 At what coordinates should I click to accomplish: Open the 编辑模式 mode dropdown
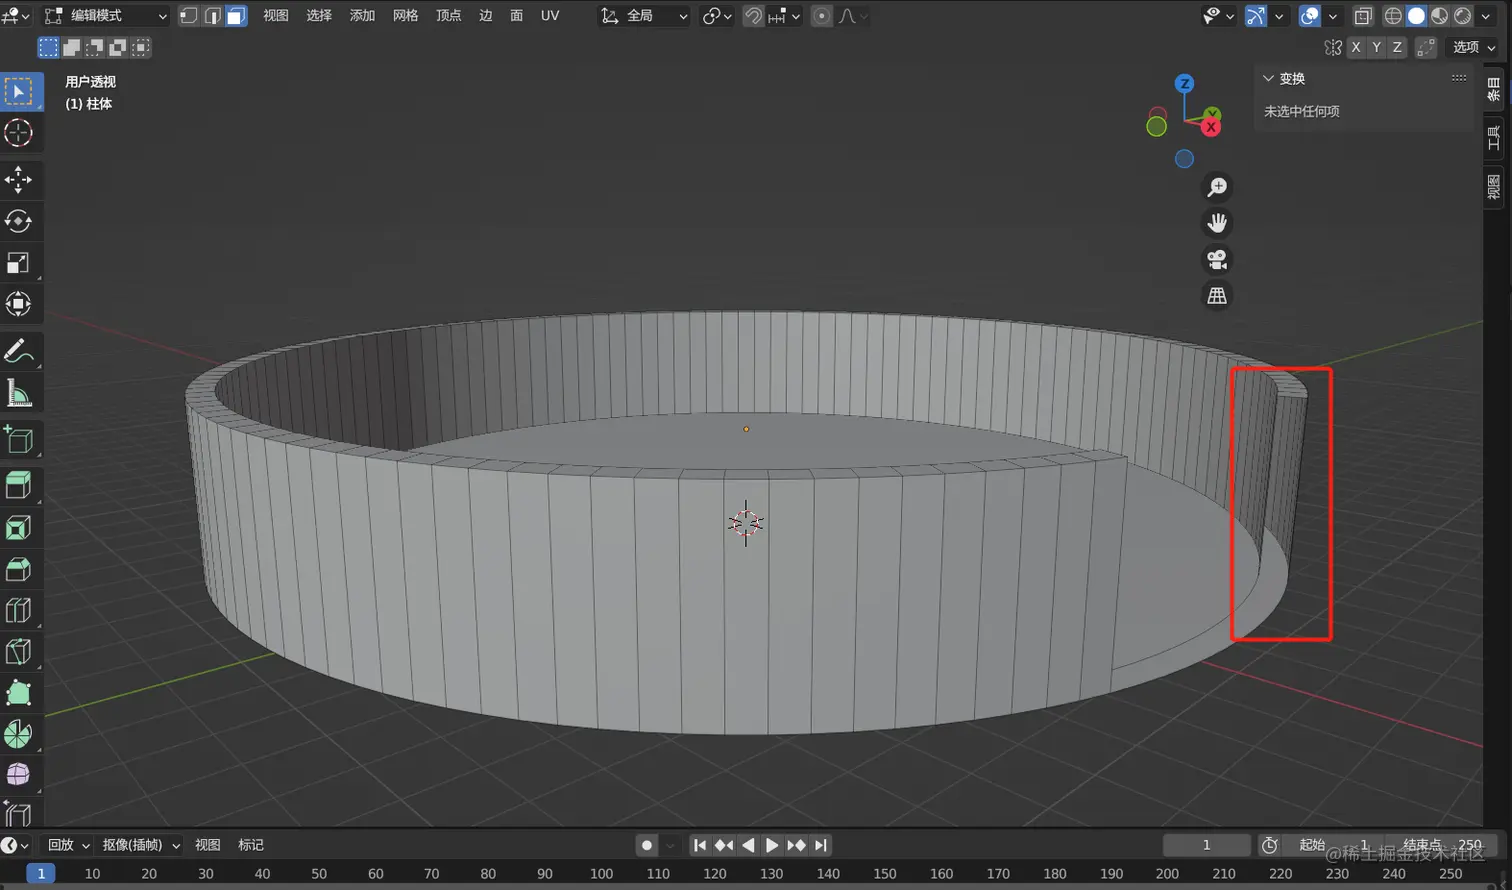(x=106, y=15)
